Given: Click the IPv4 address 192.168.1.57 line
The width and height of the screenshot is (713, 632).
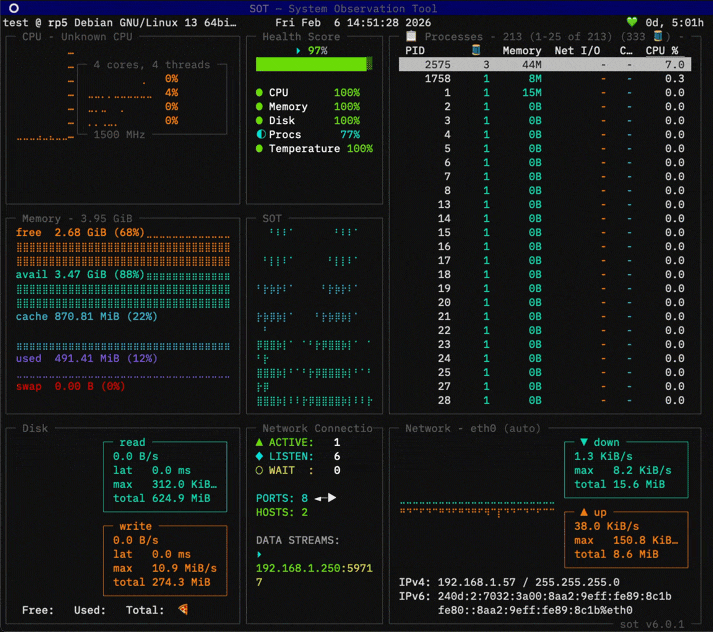Looking at the screenshot, I should point(509,582).
